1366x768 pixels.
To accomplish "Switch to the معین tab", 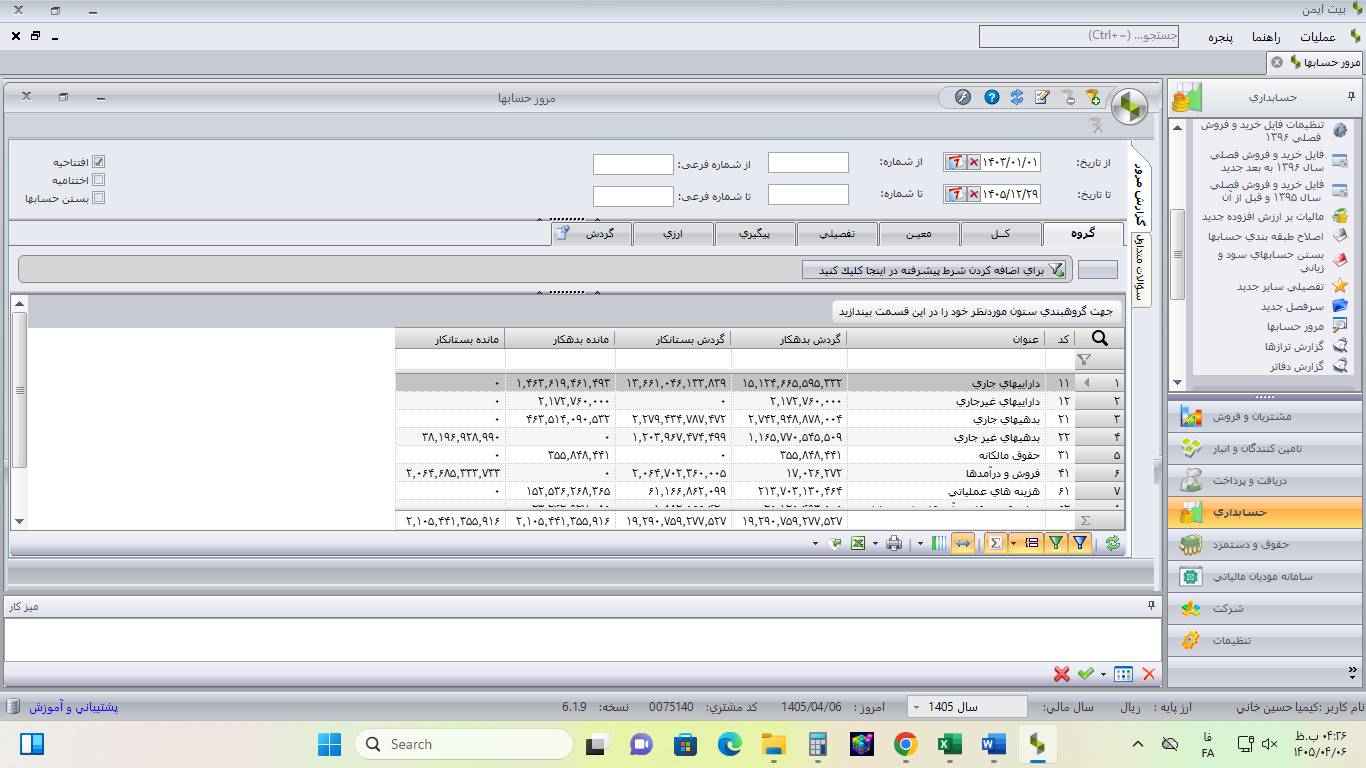I will (x=918, y=234).
